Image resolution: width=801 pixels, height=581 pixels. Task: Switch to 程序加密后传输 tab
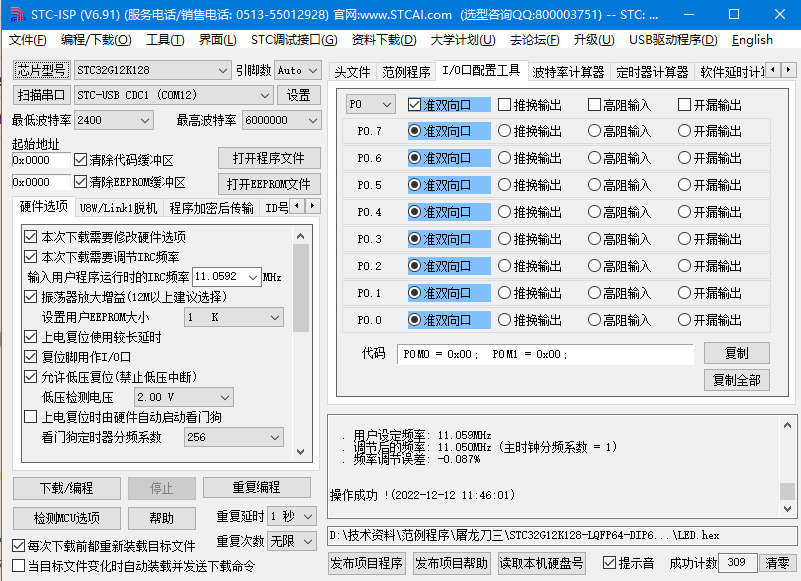(211, 208)
